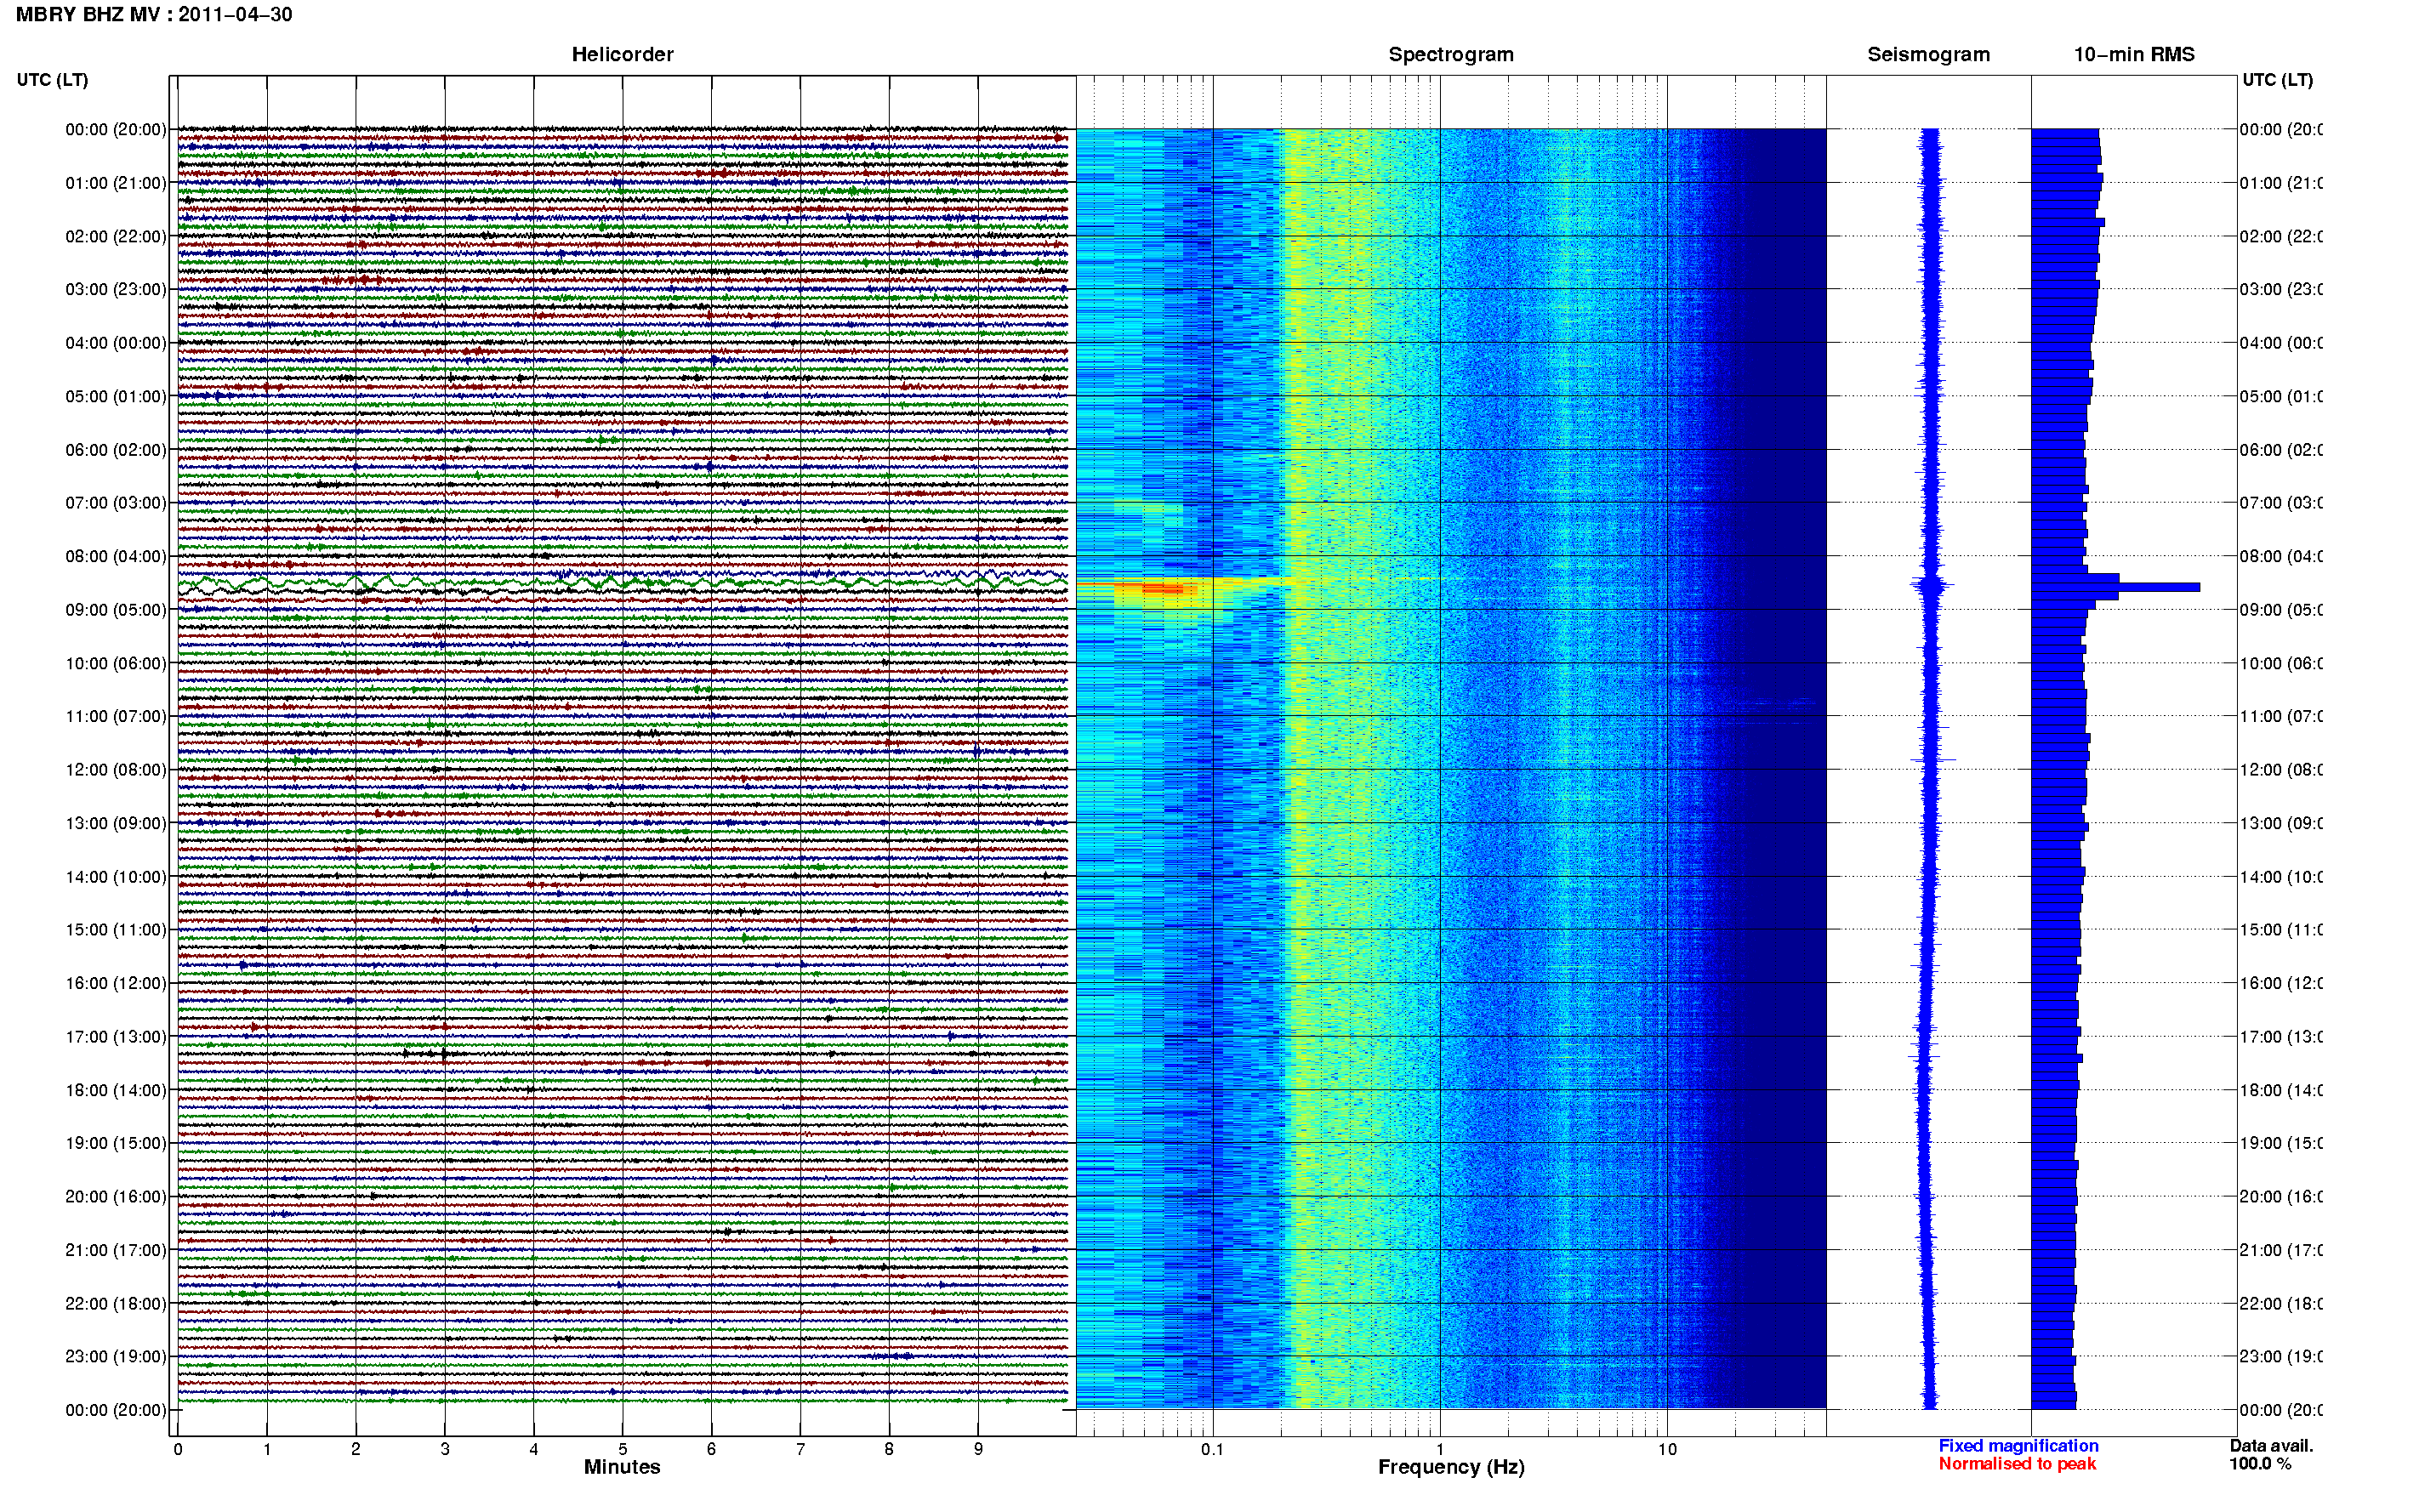This screenshot has width=2419, height=1512.
Task: Select the 17:00 (13:00) left axis label
Action: (x=116, y=1037)
